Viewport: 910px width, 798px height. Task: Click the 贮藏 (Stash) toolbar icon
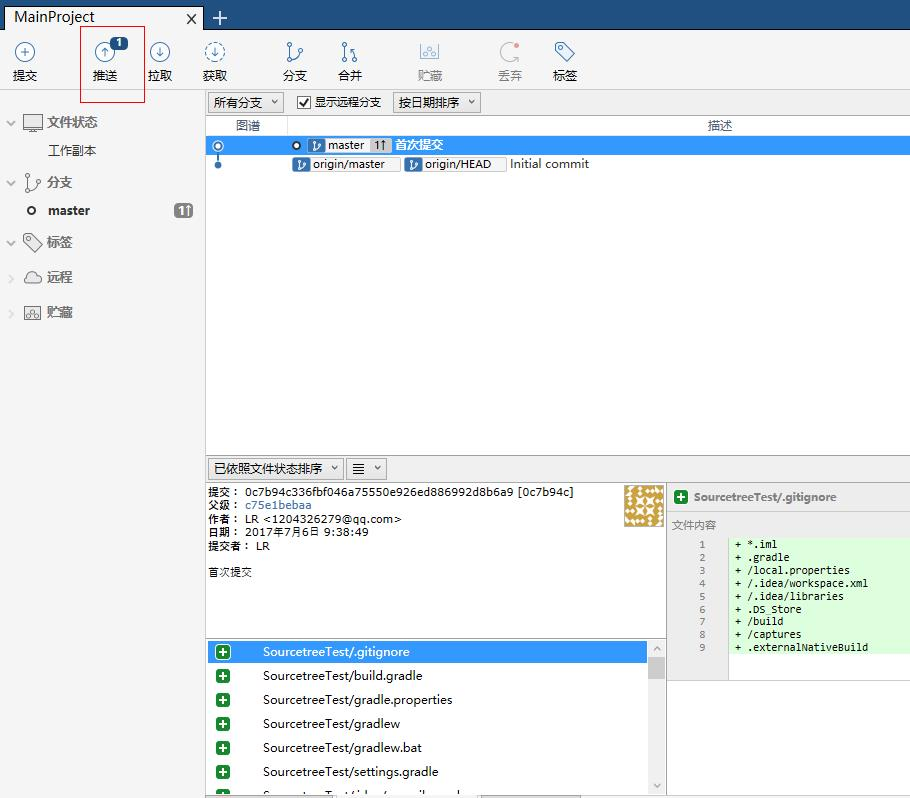tap(429, 52)
